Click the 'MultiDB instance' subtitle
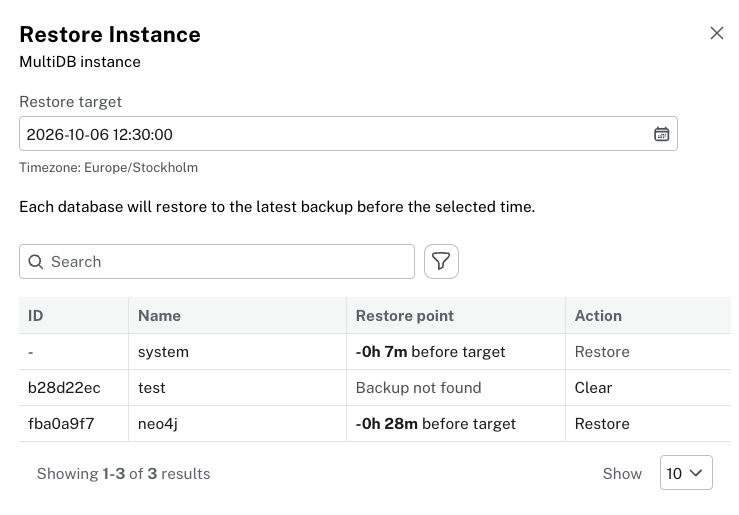739x515 pixels. (x=80, y=62)
